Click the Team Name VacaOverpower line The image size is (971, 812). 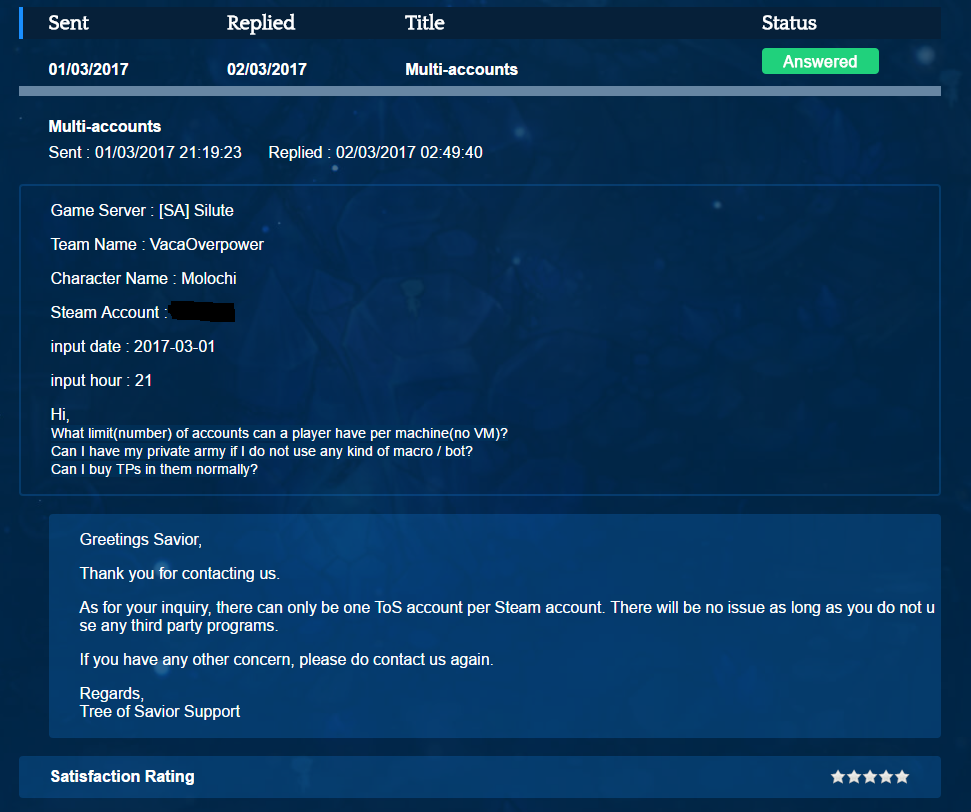pyautogui.click(x=157, y=245)
